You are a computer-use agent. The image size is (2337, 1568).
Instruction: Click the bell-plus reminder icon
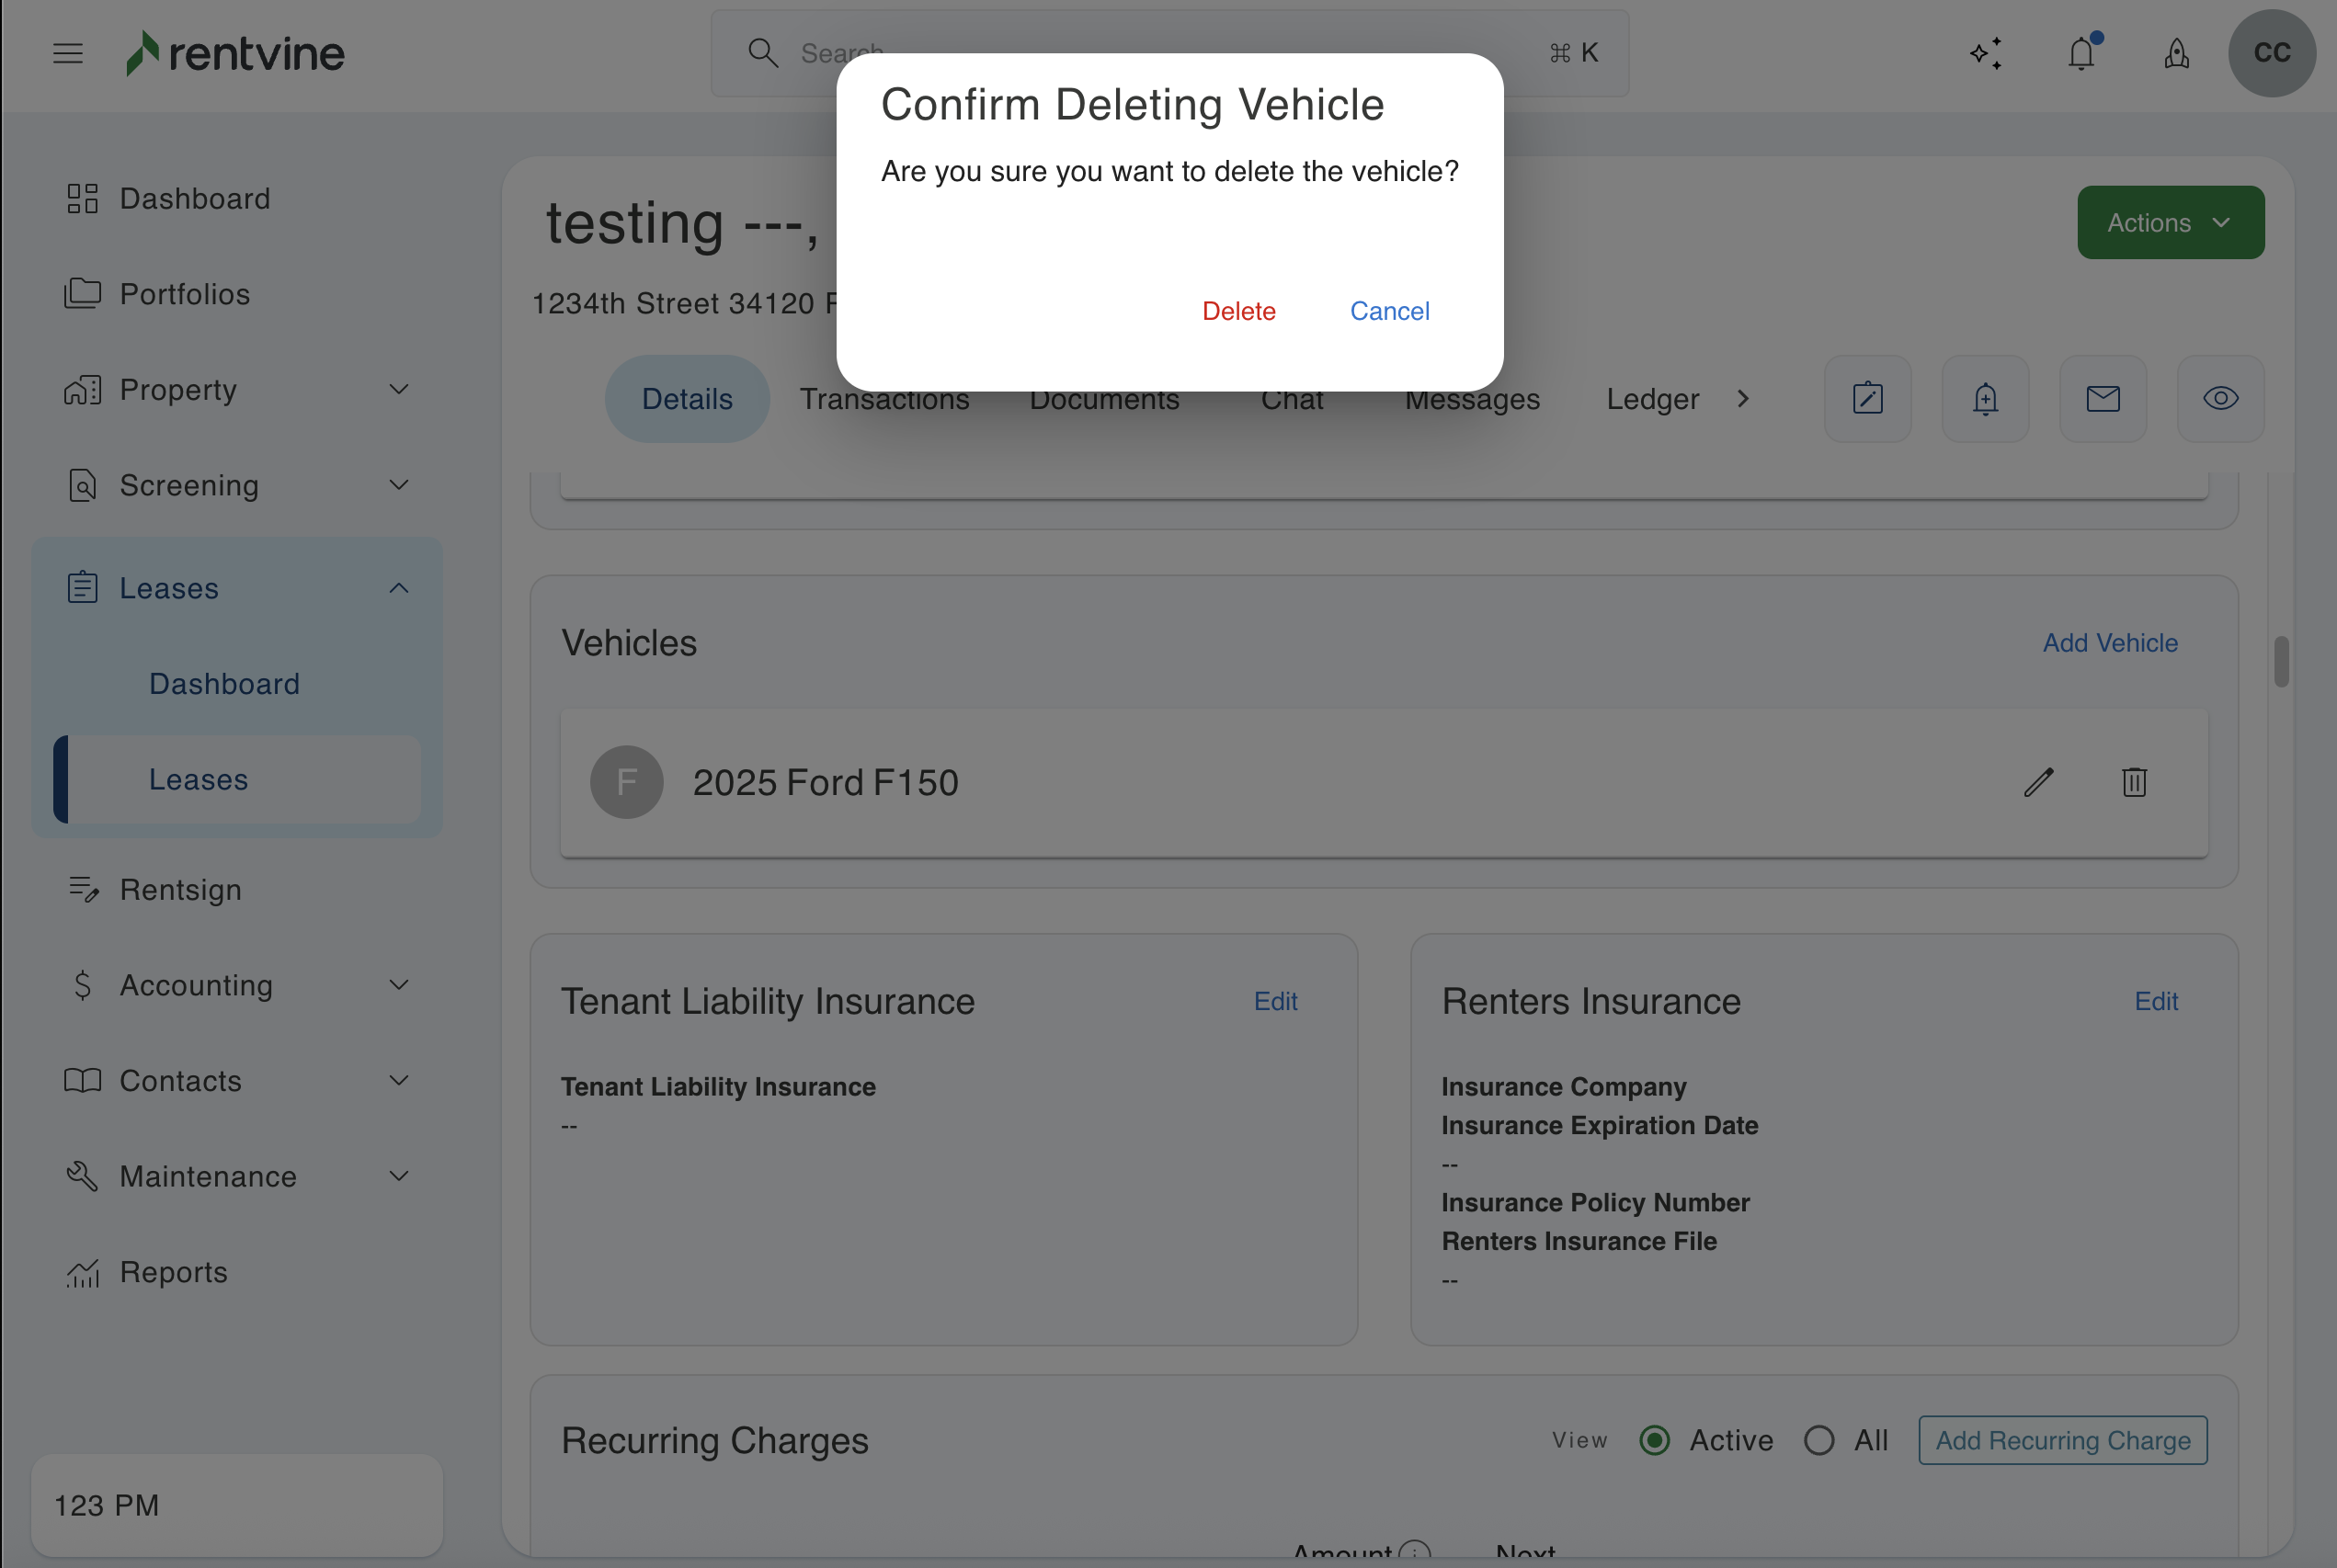(1985, 399)
